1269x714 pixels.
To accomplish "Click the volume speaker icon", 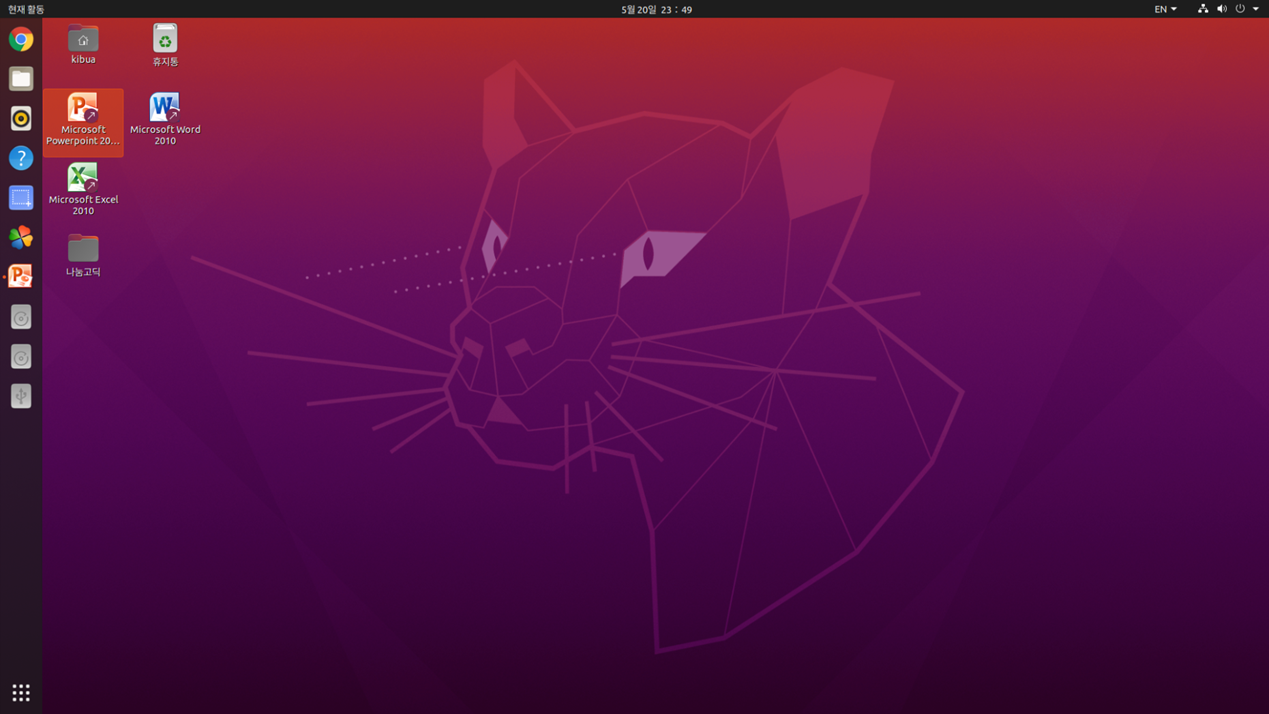I will (x=1222, y=9).
